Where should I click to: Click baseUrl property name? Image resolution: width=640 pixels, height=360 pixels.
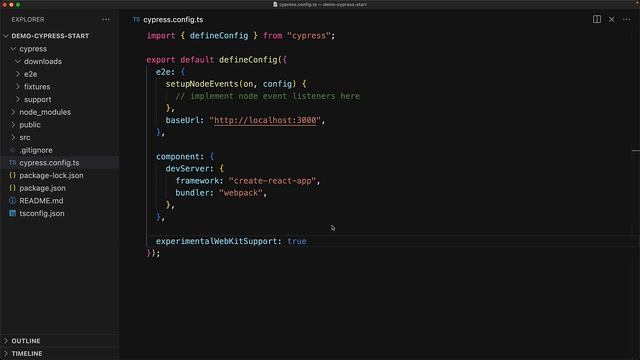point(182,120)
